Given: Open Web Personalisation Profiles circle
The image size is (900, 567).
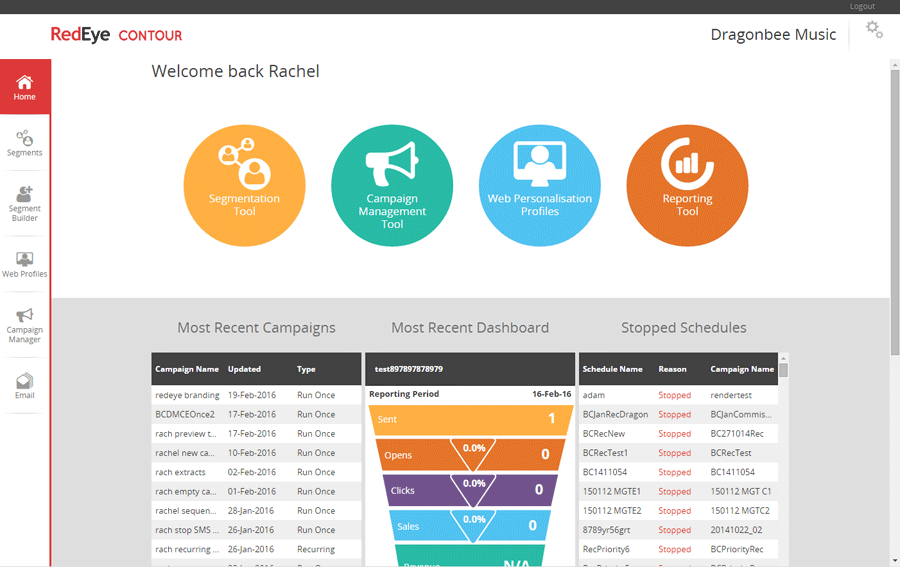Looking at the screenshot, I should click(x=539, y=186).
